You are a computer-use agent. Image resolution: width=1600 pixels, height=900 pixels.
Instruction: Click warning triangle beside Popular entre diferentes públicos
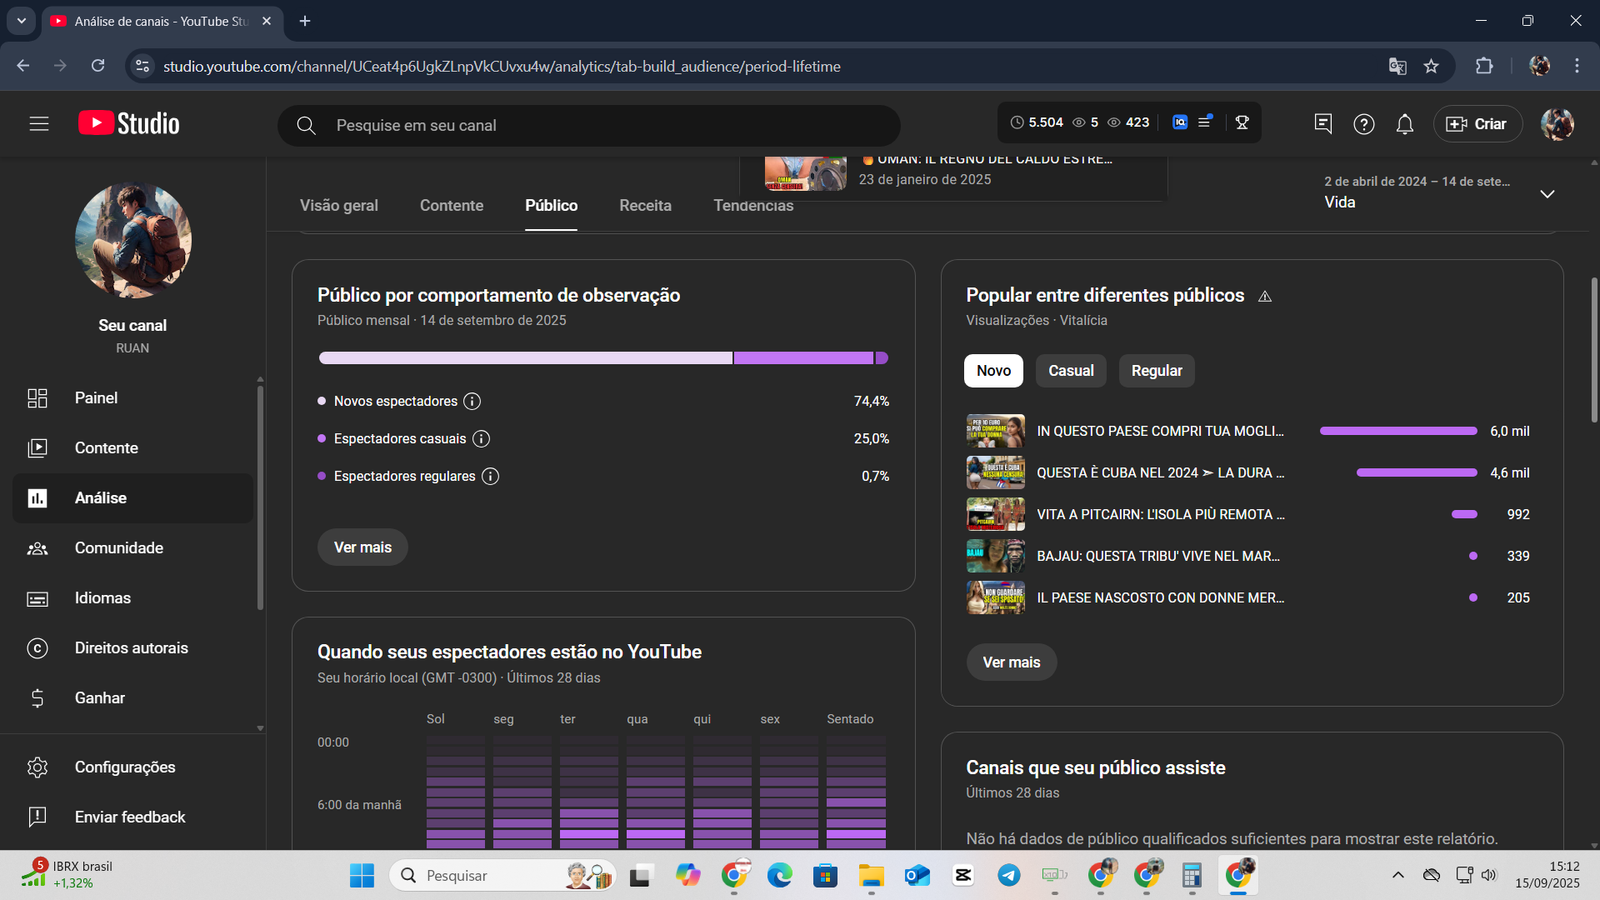coord(1265,296)
